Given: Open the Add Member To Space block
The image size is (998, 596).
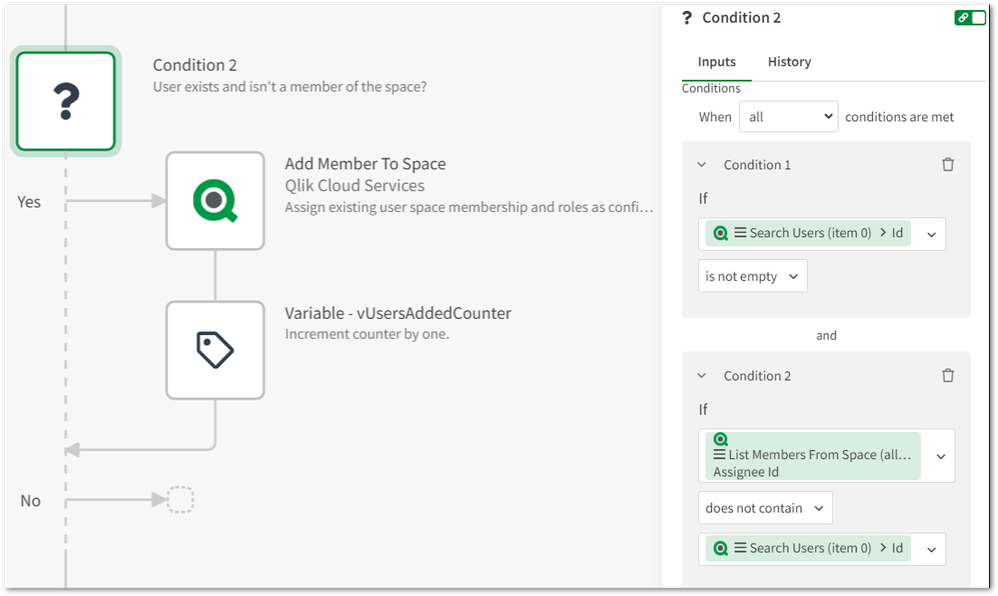Looking at the screenshot, I should click(x=215, y=200).
